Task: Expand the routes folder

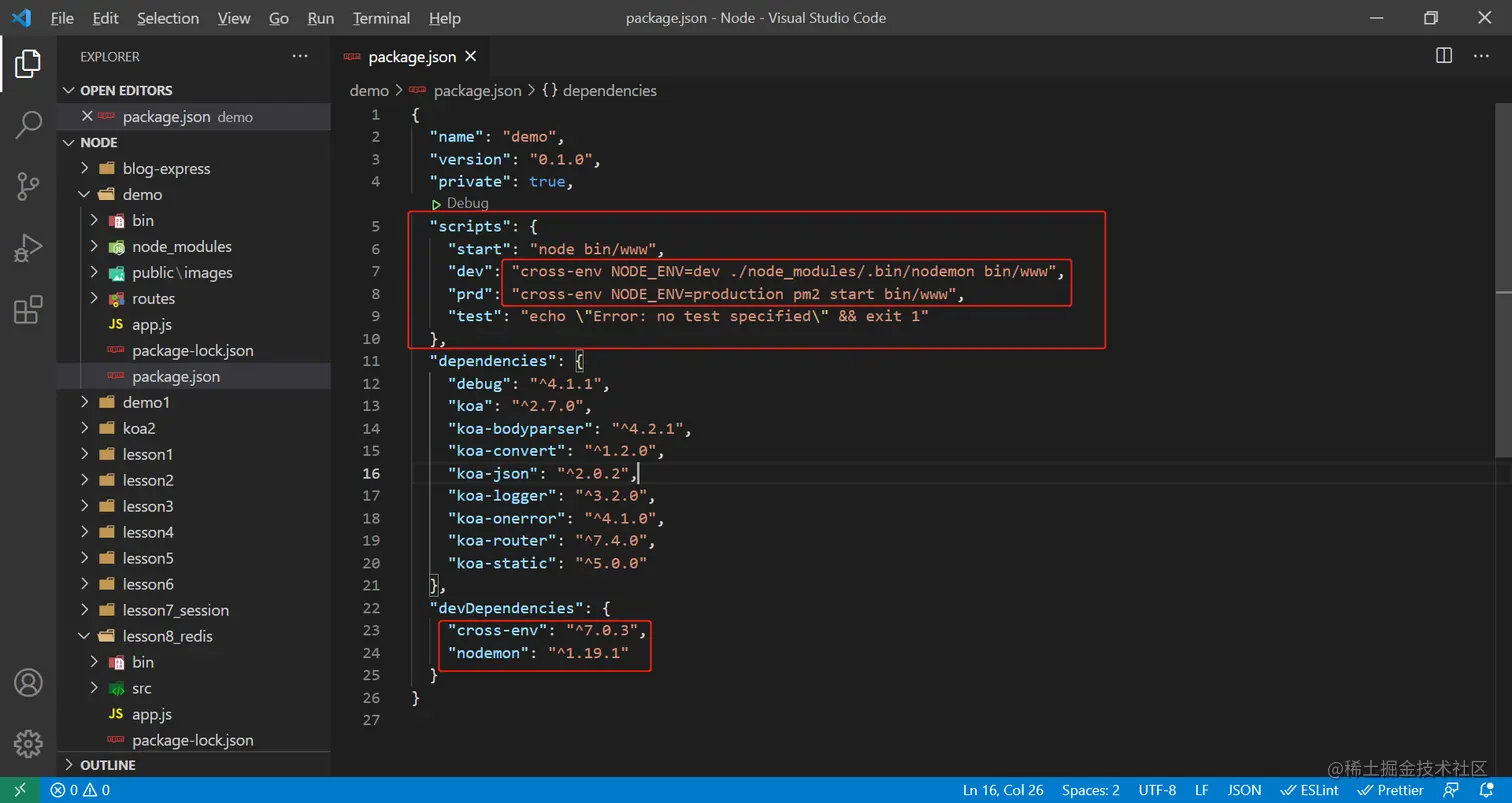Action: 193,298
